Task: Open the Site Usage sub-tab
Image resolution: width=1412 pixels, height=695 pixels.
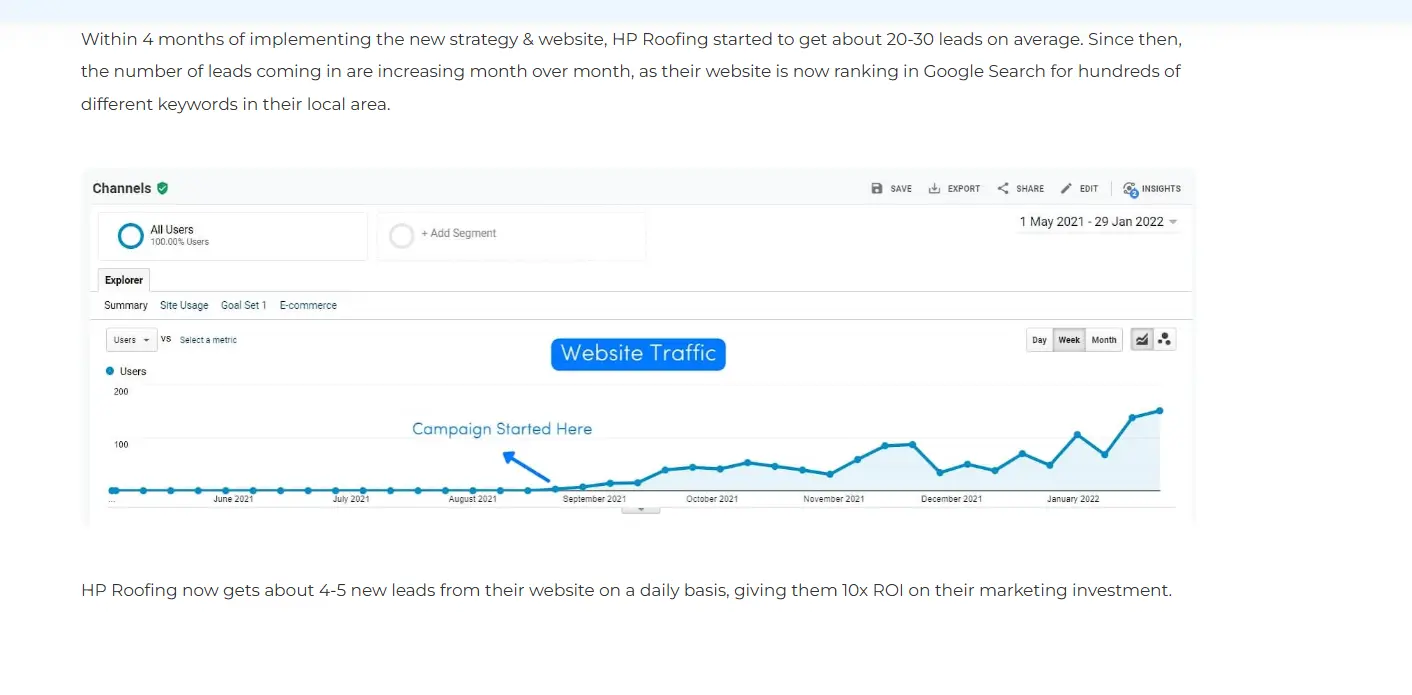Action: 184,305
